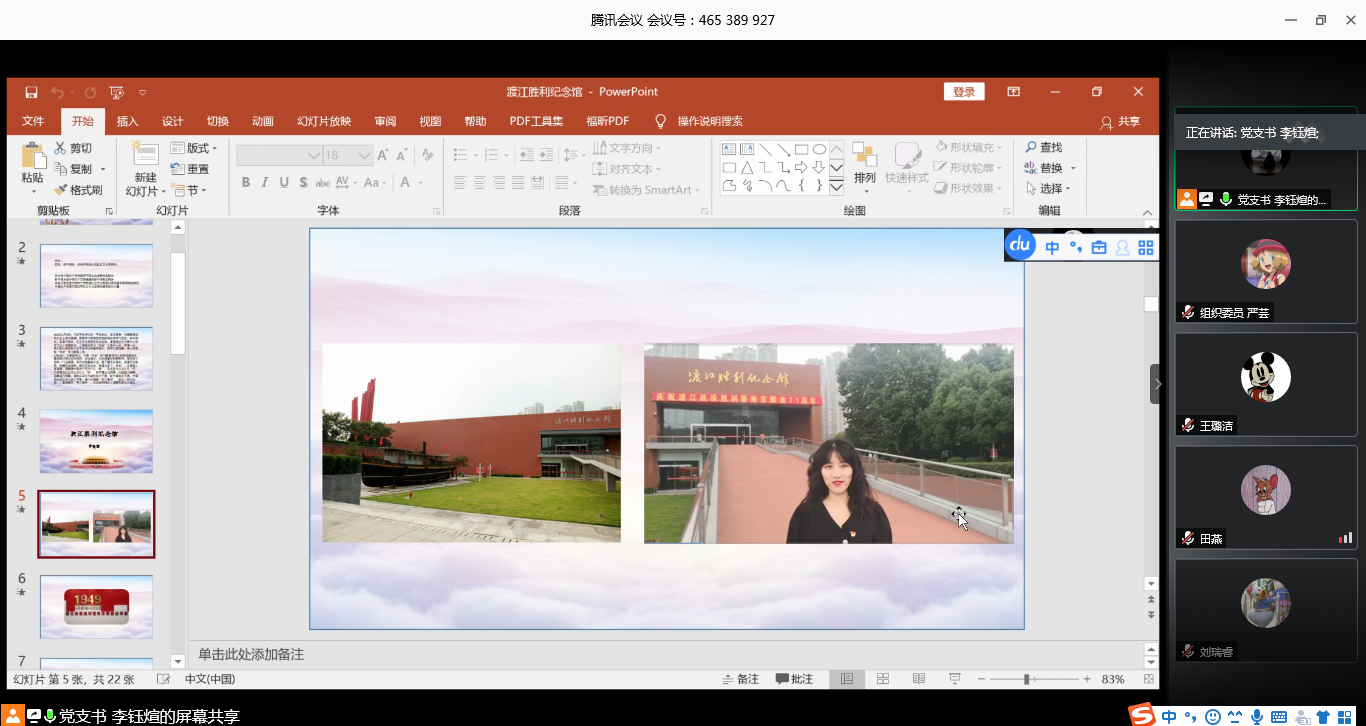Toggle the Notes (备注) pane

(740, 679)
